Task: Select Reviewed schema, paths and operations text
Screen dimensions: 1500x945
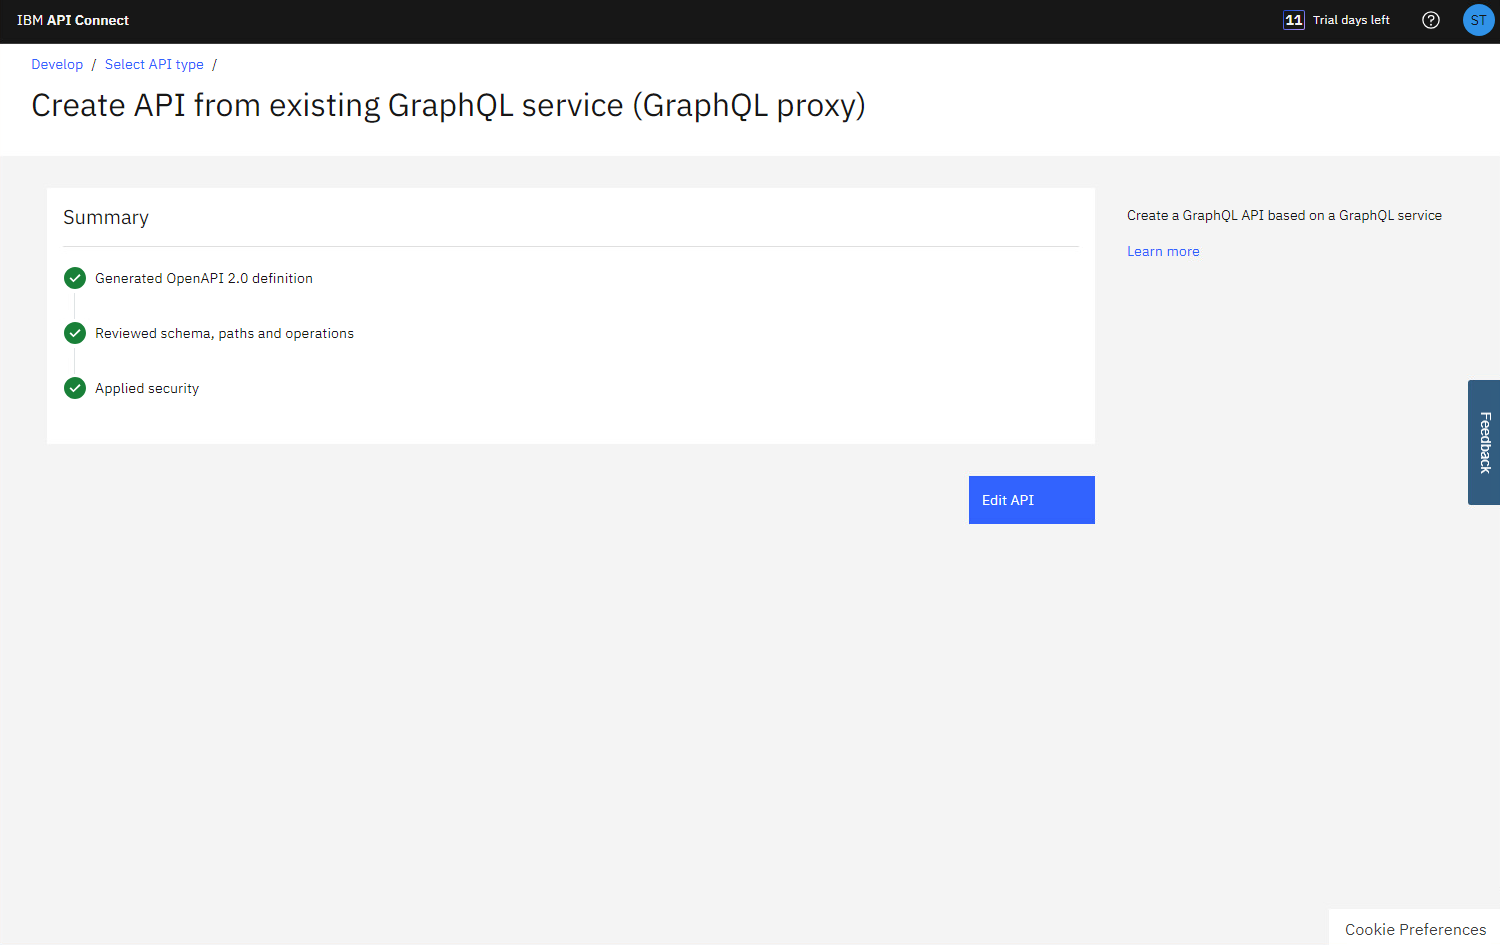Action: pos(224,333)
